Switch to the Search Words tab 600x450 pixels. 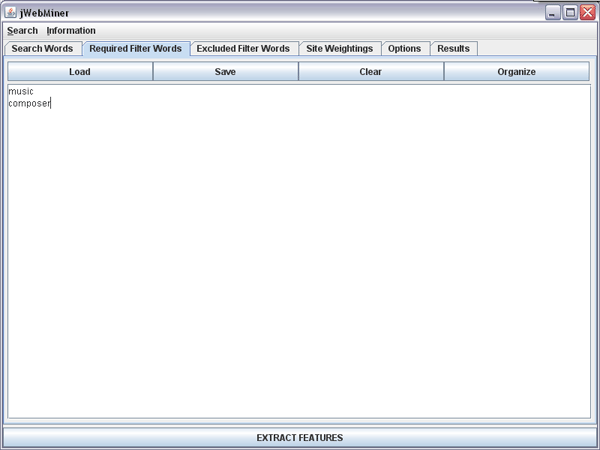pyautogui.click(x=42, y=48)
